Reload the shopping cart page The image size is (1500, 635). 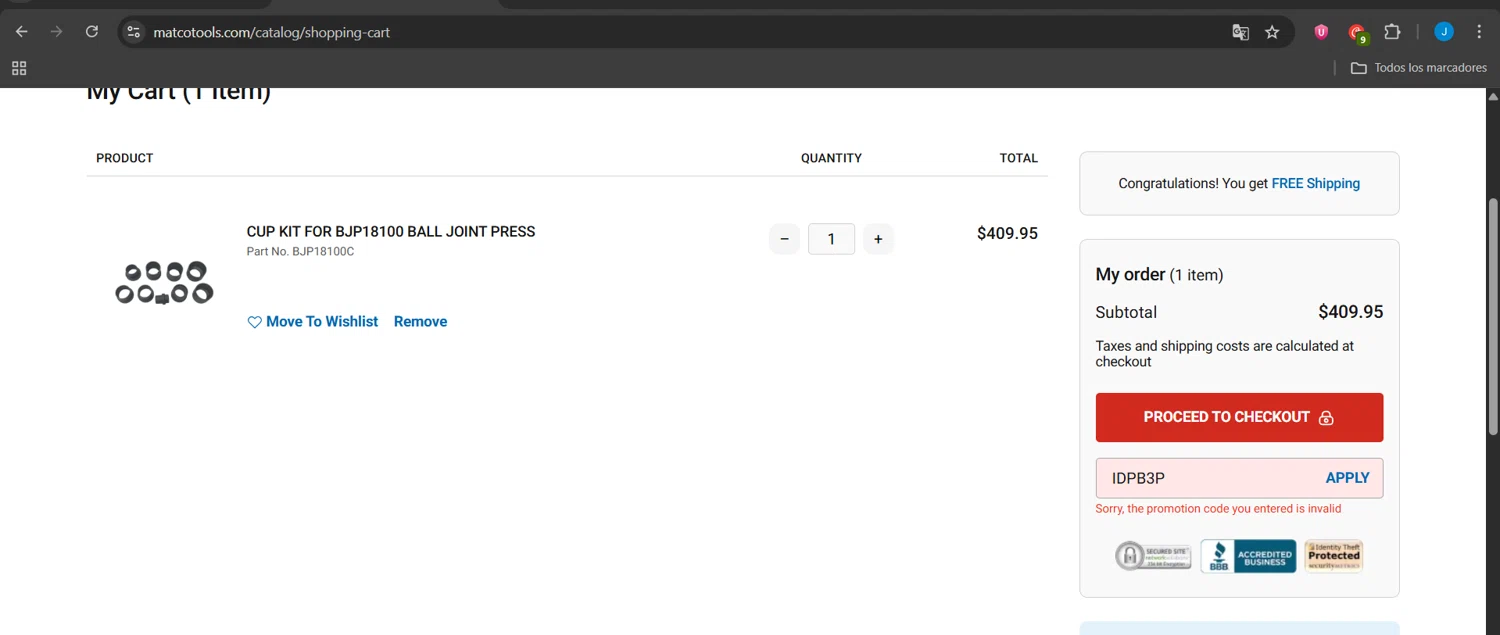tap(92, 32)
